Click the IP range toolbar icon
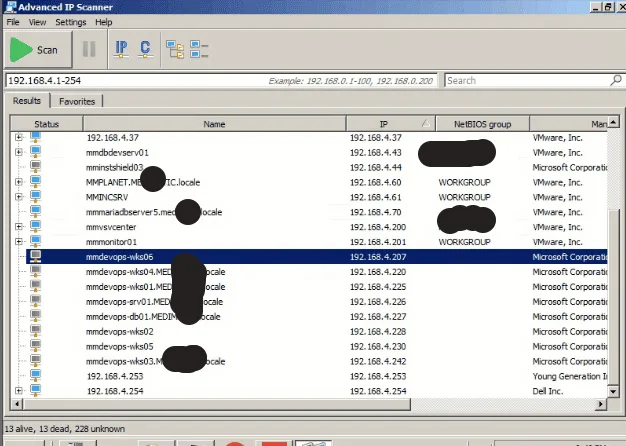Viewport: 626px width, 446px height. click(x=121, y=50)
